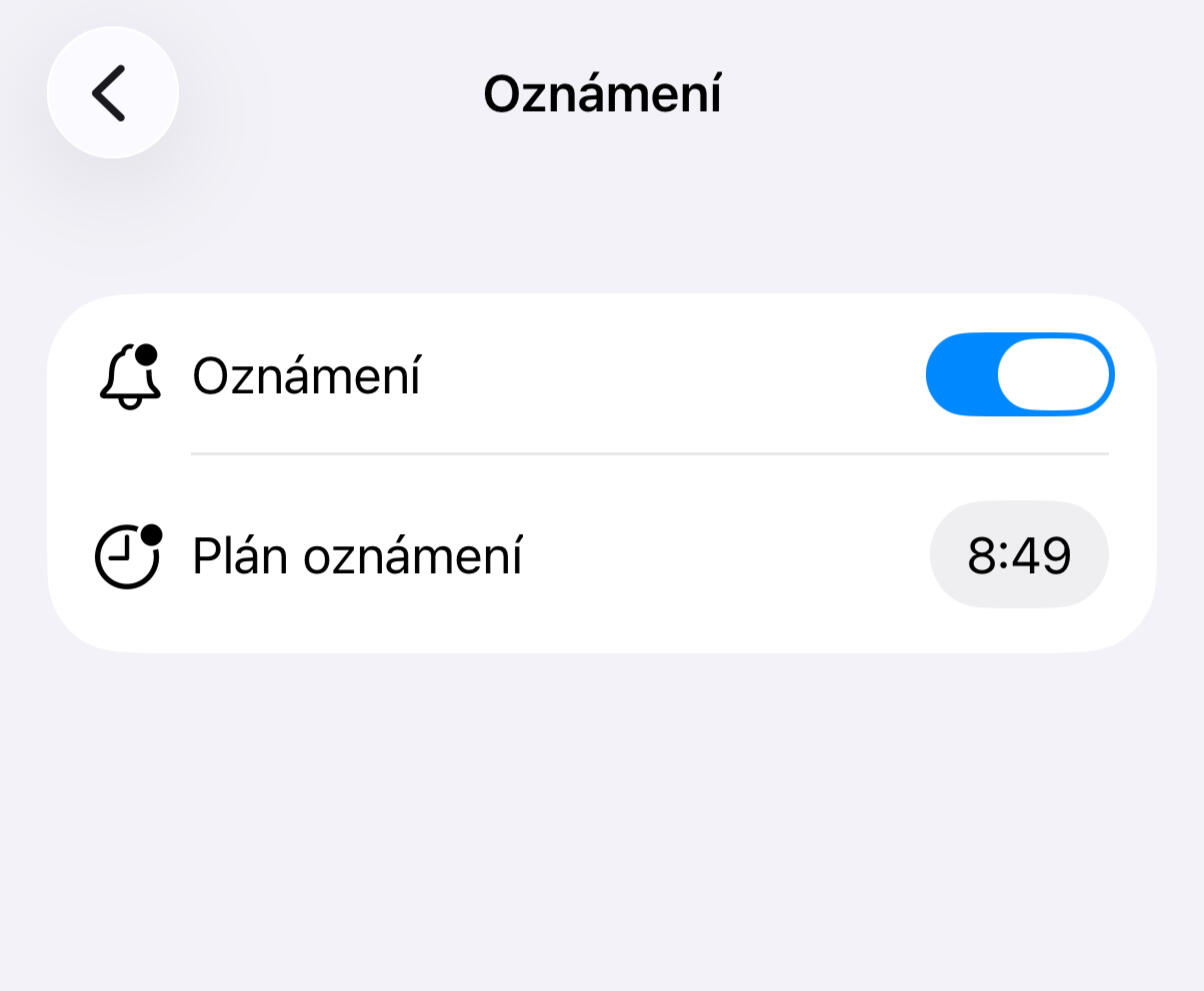
Task: Tap the clock icon beside Plán oznámení
Action: coord(129,556)
